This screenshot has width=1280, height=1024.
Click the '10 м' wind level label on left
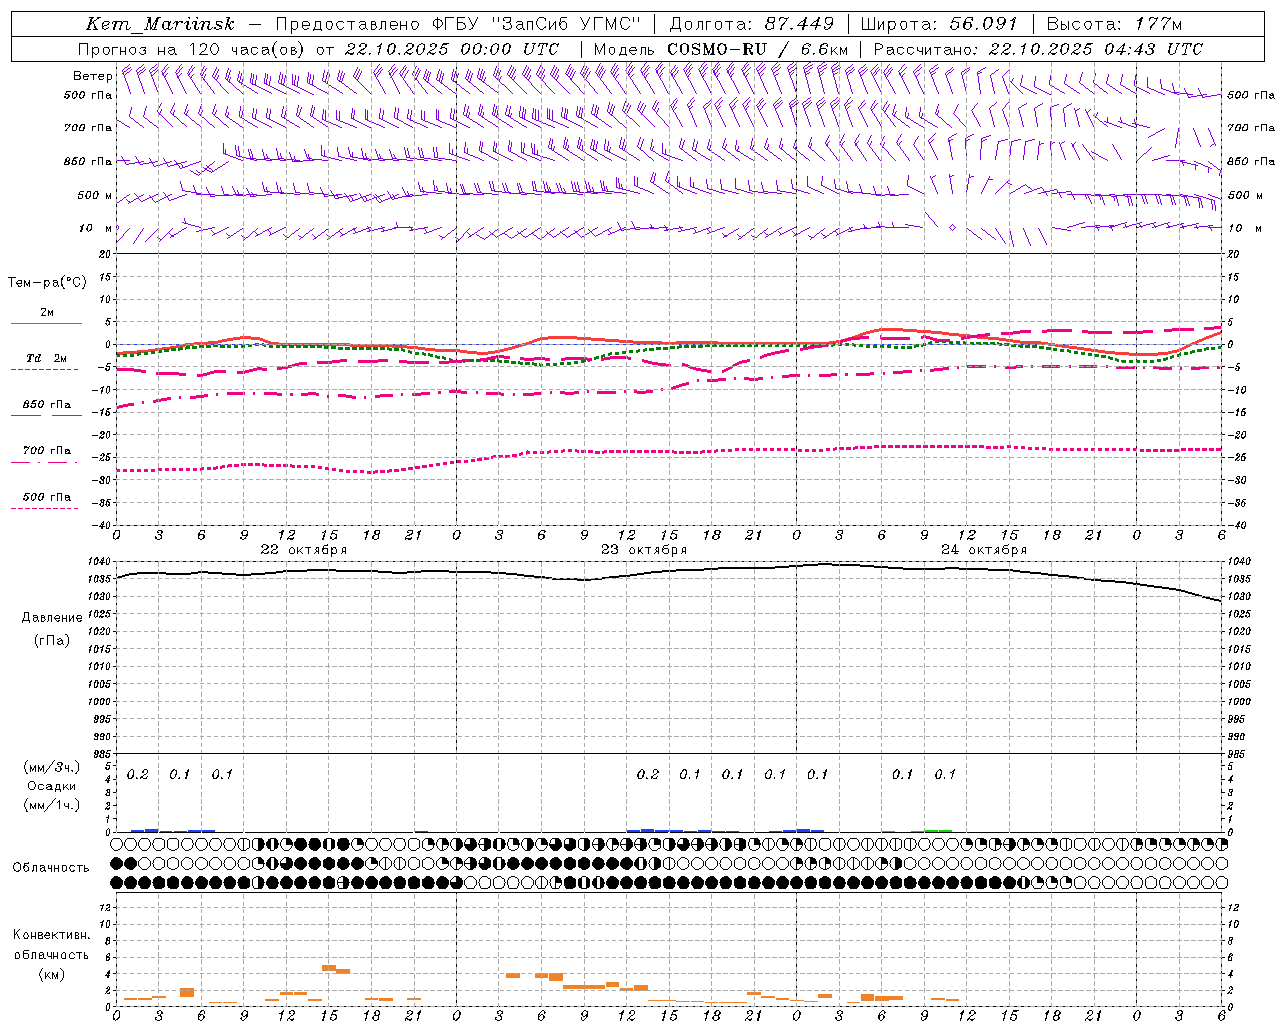click(x=96, y=228)
